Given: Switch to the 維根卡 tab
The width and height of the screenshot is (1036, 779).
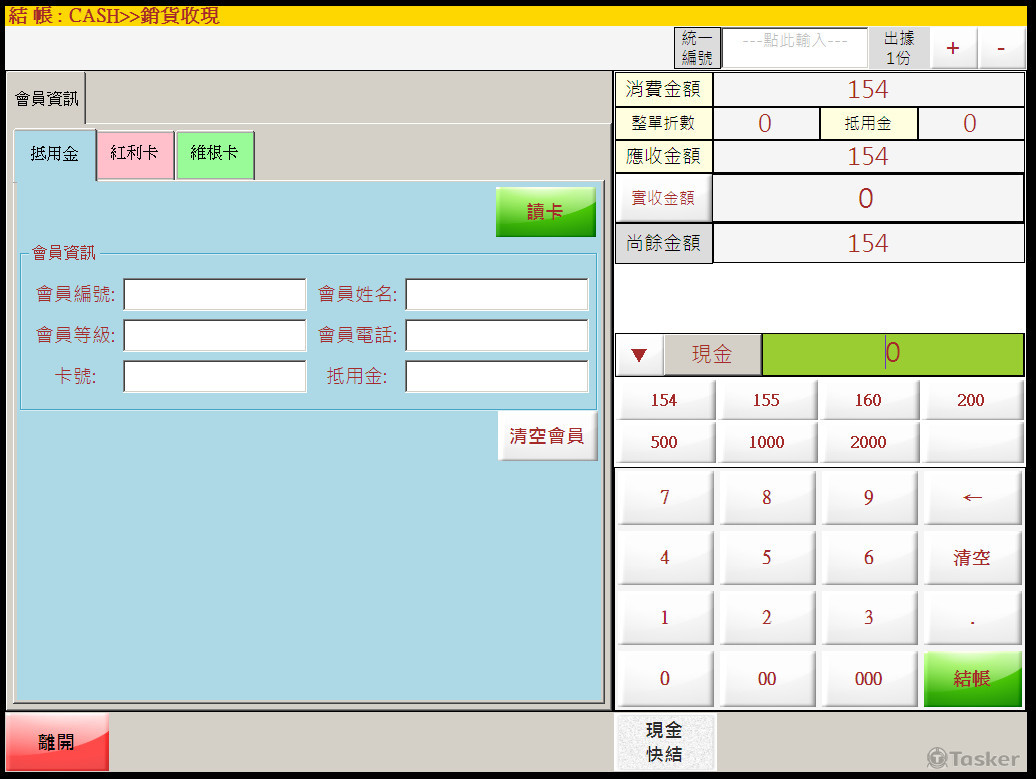Looking at the screenshot, I should coord(214,154).
